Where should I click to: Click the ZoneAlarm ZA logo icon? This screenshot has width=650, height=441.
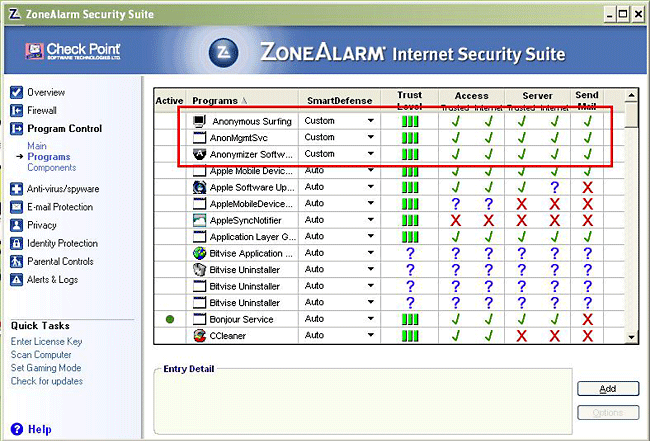[224, 52]
